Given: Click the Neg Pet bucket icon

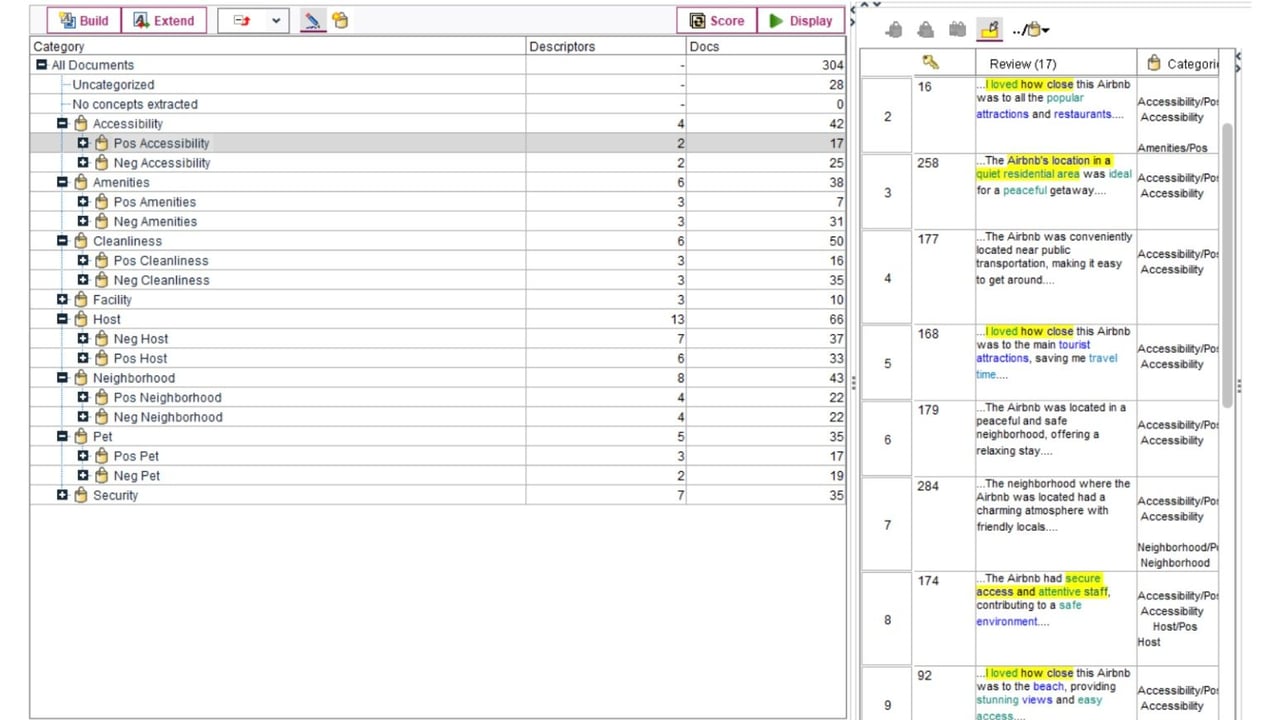Looking at the screenshot, I should [101, 476].
